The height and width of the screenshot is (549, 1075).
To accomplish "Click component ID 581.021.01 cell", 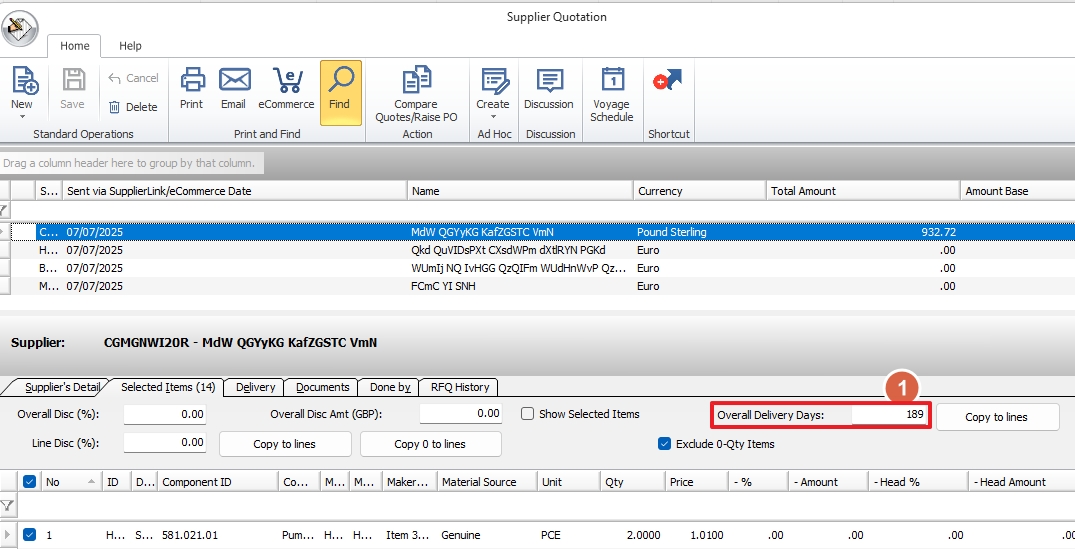I will pos(218,535).
